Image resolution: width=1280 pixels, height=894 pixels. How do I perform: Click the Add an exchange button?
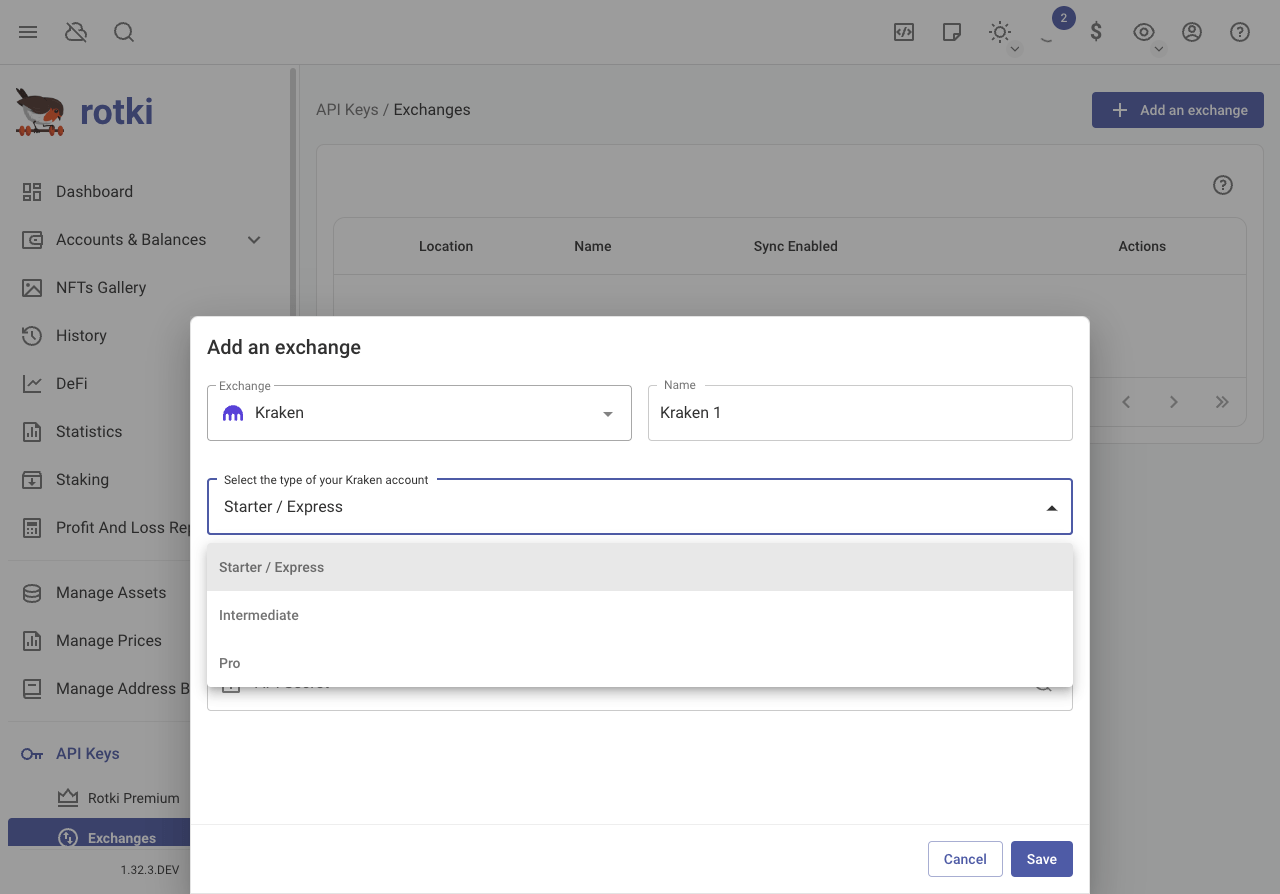pyautogui.click(x=1178, y=110)
